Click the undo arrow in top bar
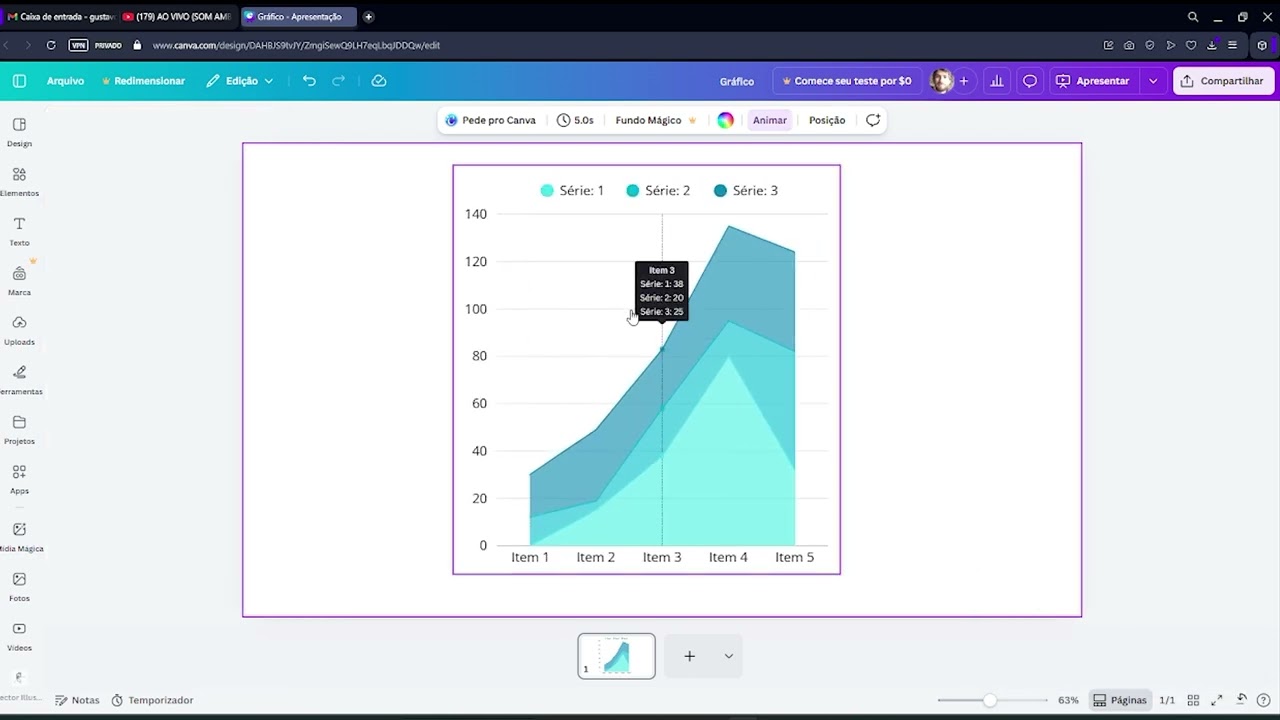1280x720 pixels. pyautogui.click(x=309, y=81)
